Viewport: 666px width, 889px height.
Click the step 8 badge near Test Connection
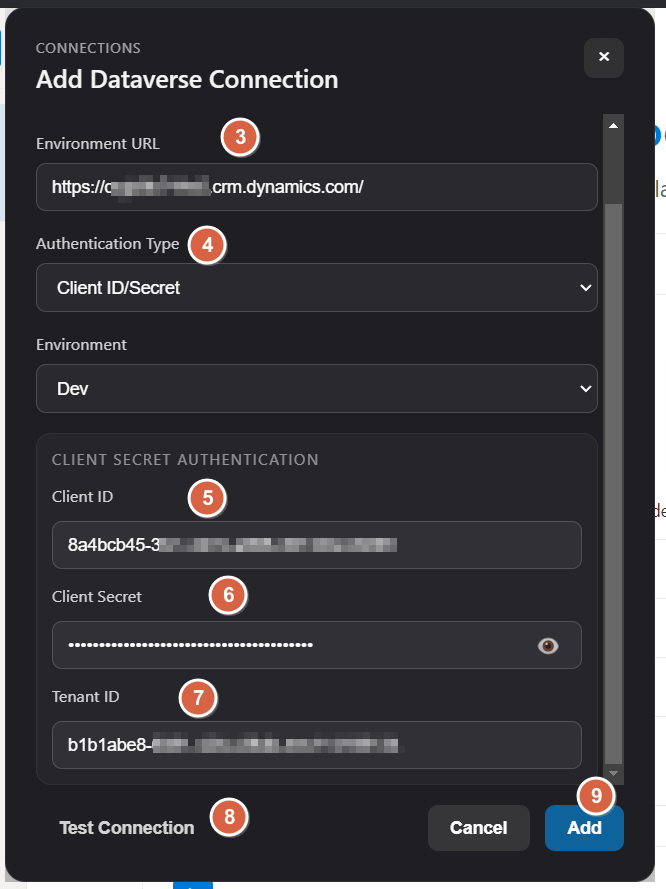coord(228,819)
